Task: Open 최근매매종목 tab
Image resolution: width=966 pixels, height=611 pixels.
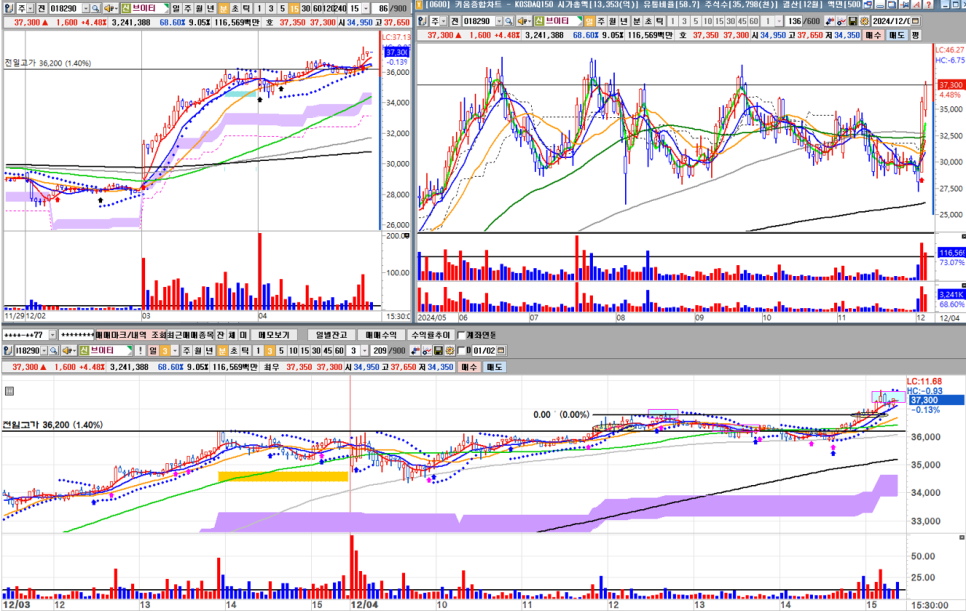Action: point(190,335)
